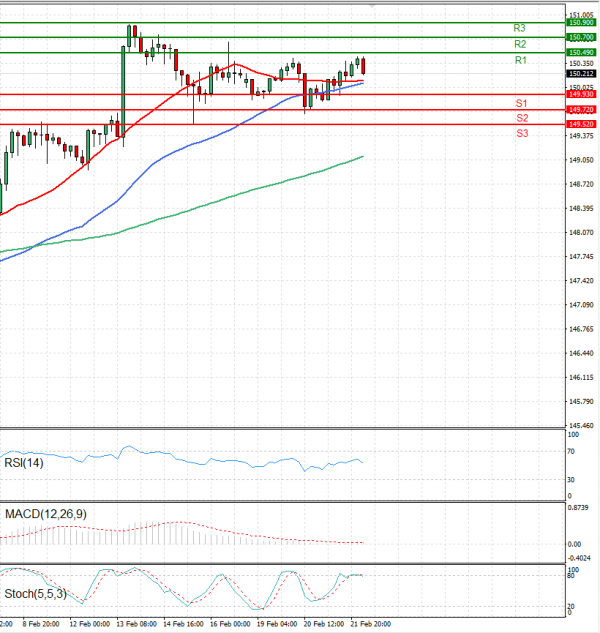Click the end of green moving average
This screenshot has width=600, height=633.
point(363,157)
